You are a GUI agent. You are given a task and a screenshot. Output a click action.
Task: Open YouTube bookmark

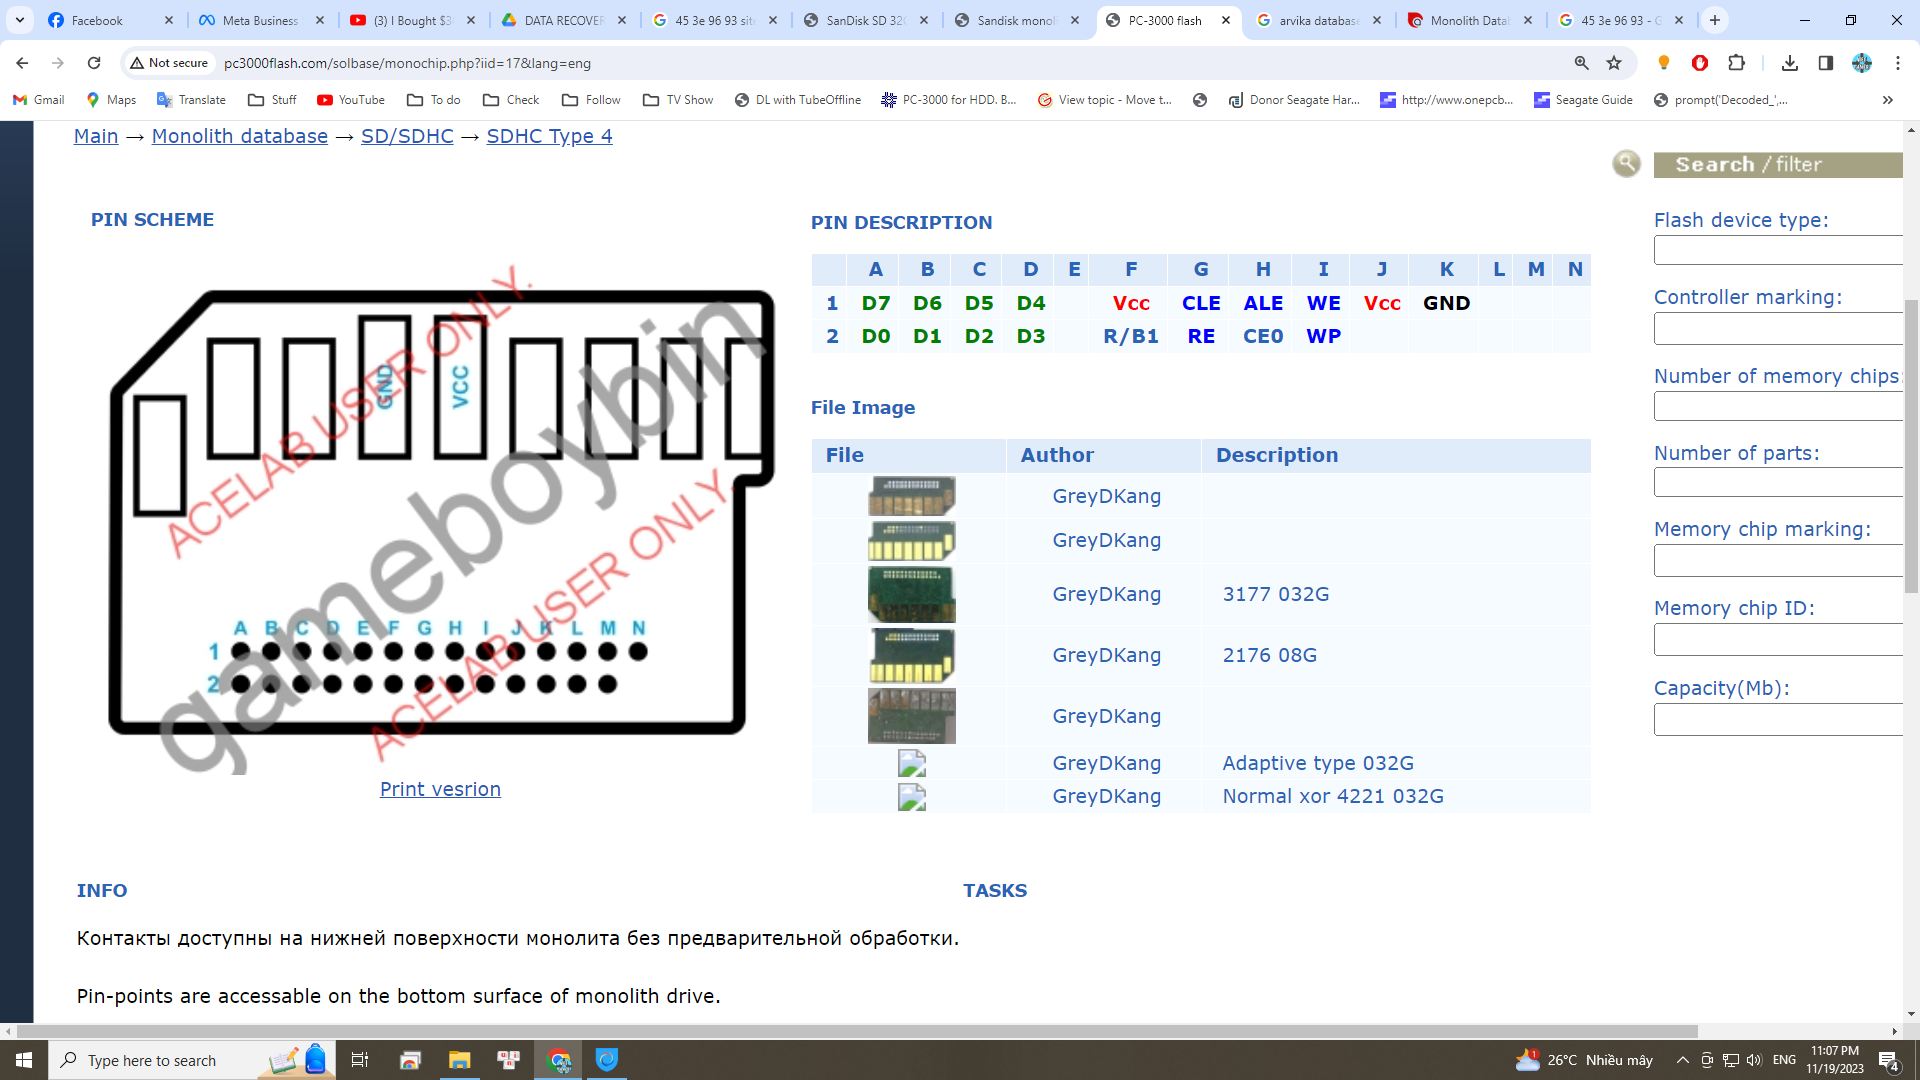coord(351,100)
